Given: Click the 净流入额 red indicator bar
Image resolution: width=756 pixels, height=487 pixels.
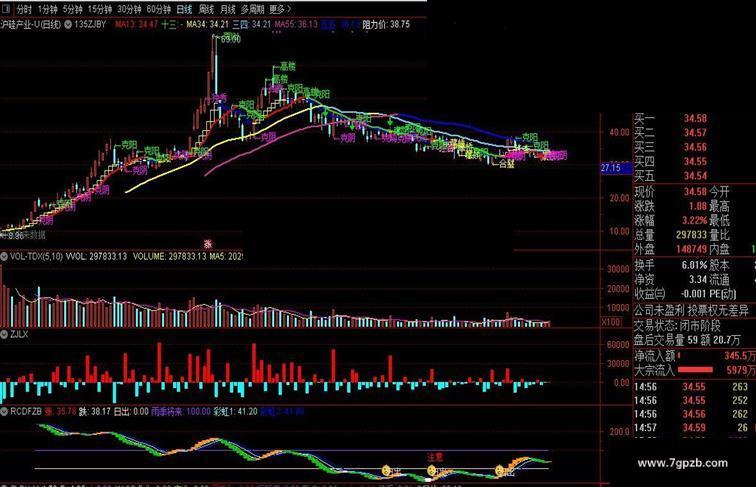Looking at the screenshot, I should (679, 356).
